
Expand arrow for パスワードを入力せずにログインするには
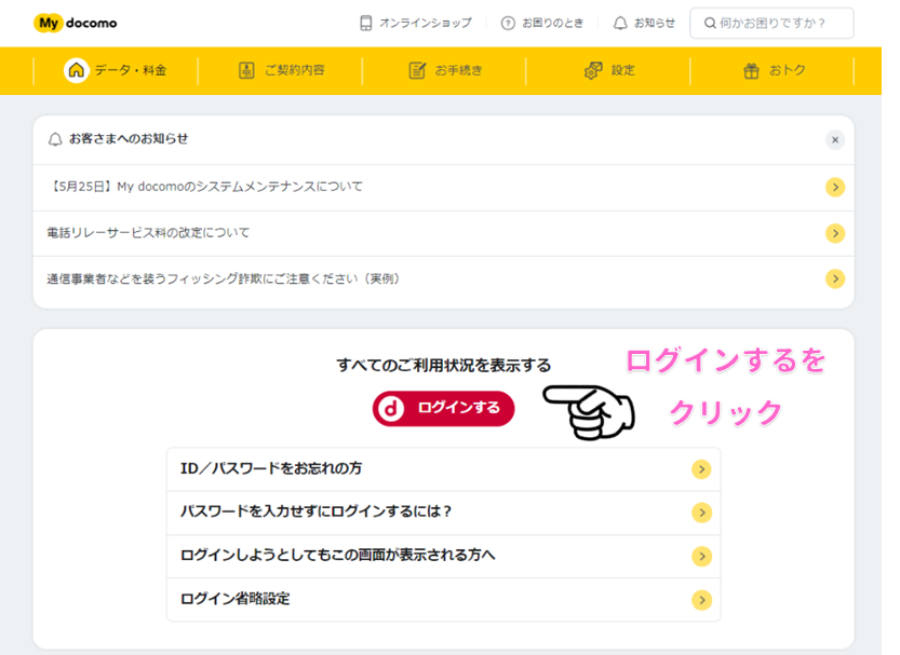[701, 513]
